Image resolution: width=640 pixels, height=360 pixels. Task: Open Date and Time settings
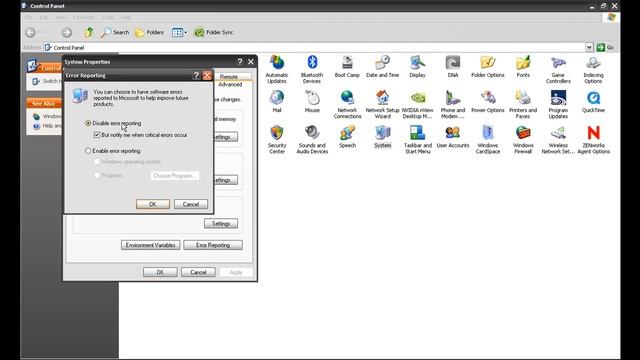(x=382, y=67)
